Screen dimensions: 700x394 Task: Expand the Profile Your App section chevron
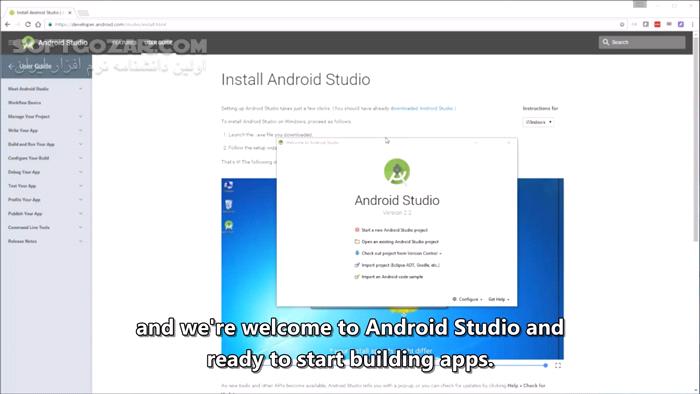tap(80, 199)
